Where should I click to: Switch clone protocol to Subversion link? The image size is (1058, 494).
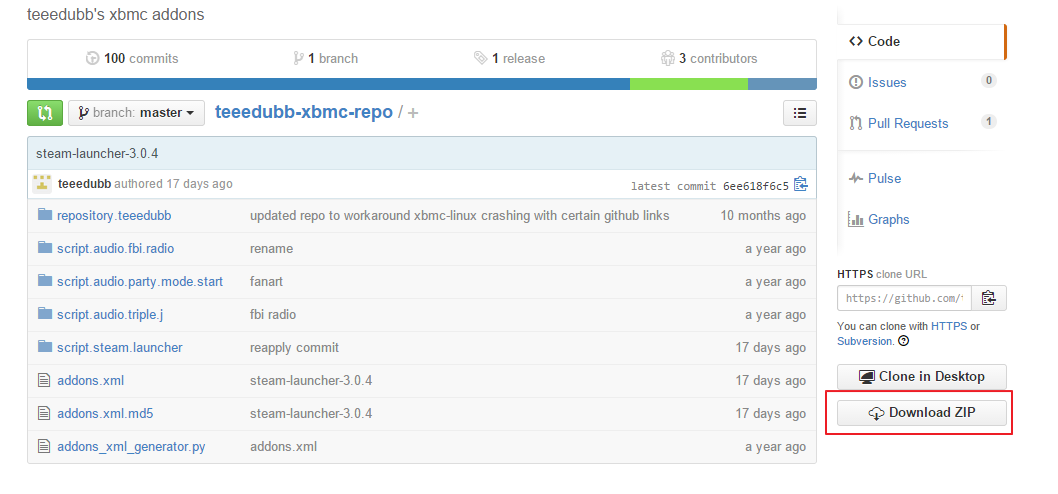(x=864, y=341)
